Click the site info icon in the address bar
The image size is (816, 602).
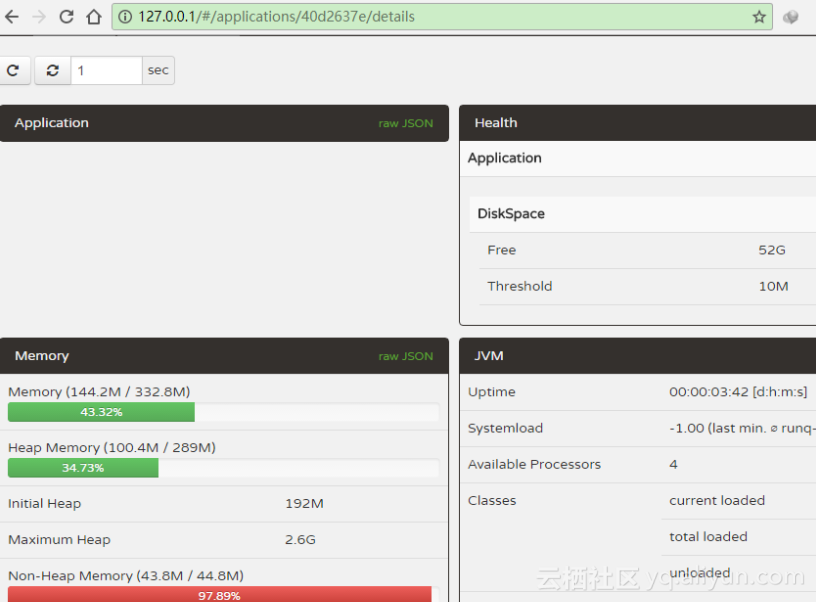point(125,17)
